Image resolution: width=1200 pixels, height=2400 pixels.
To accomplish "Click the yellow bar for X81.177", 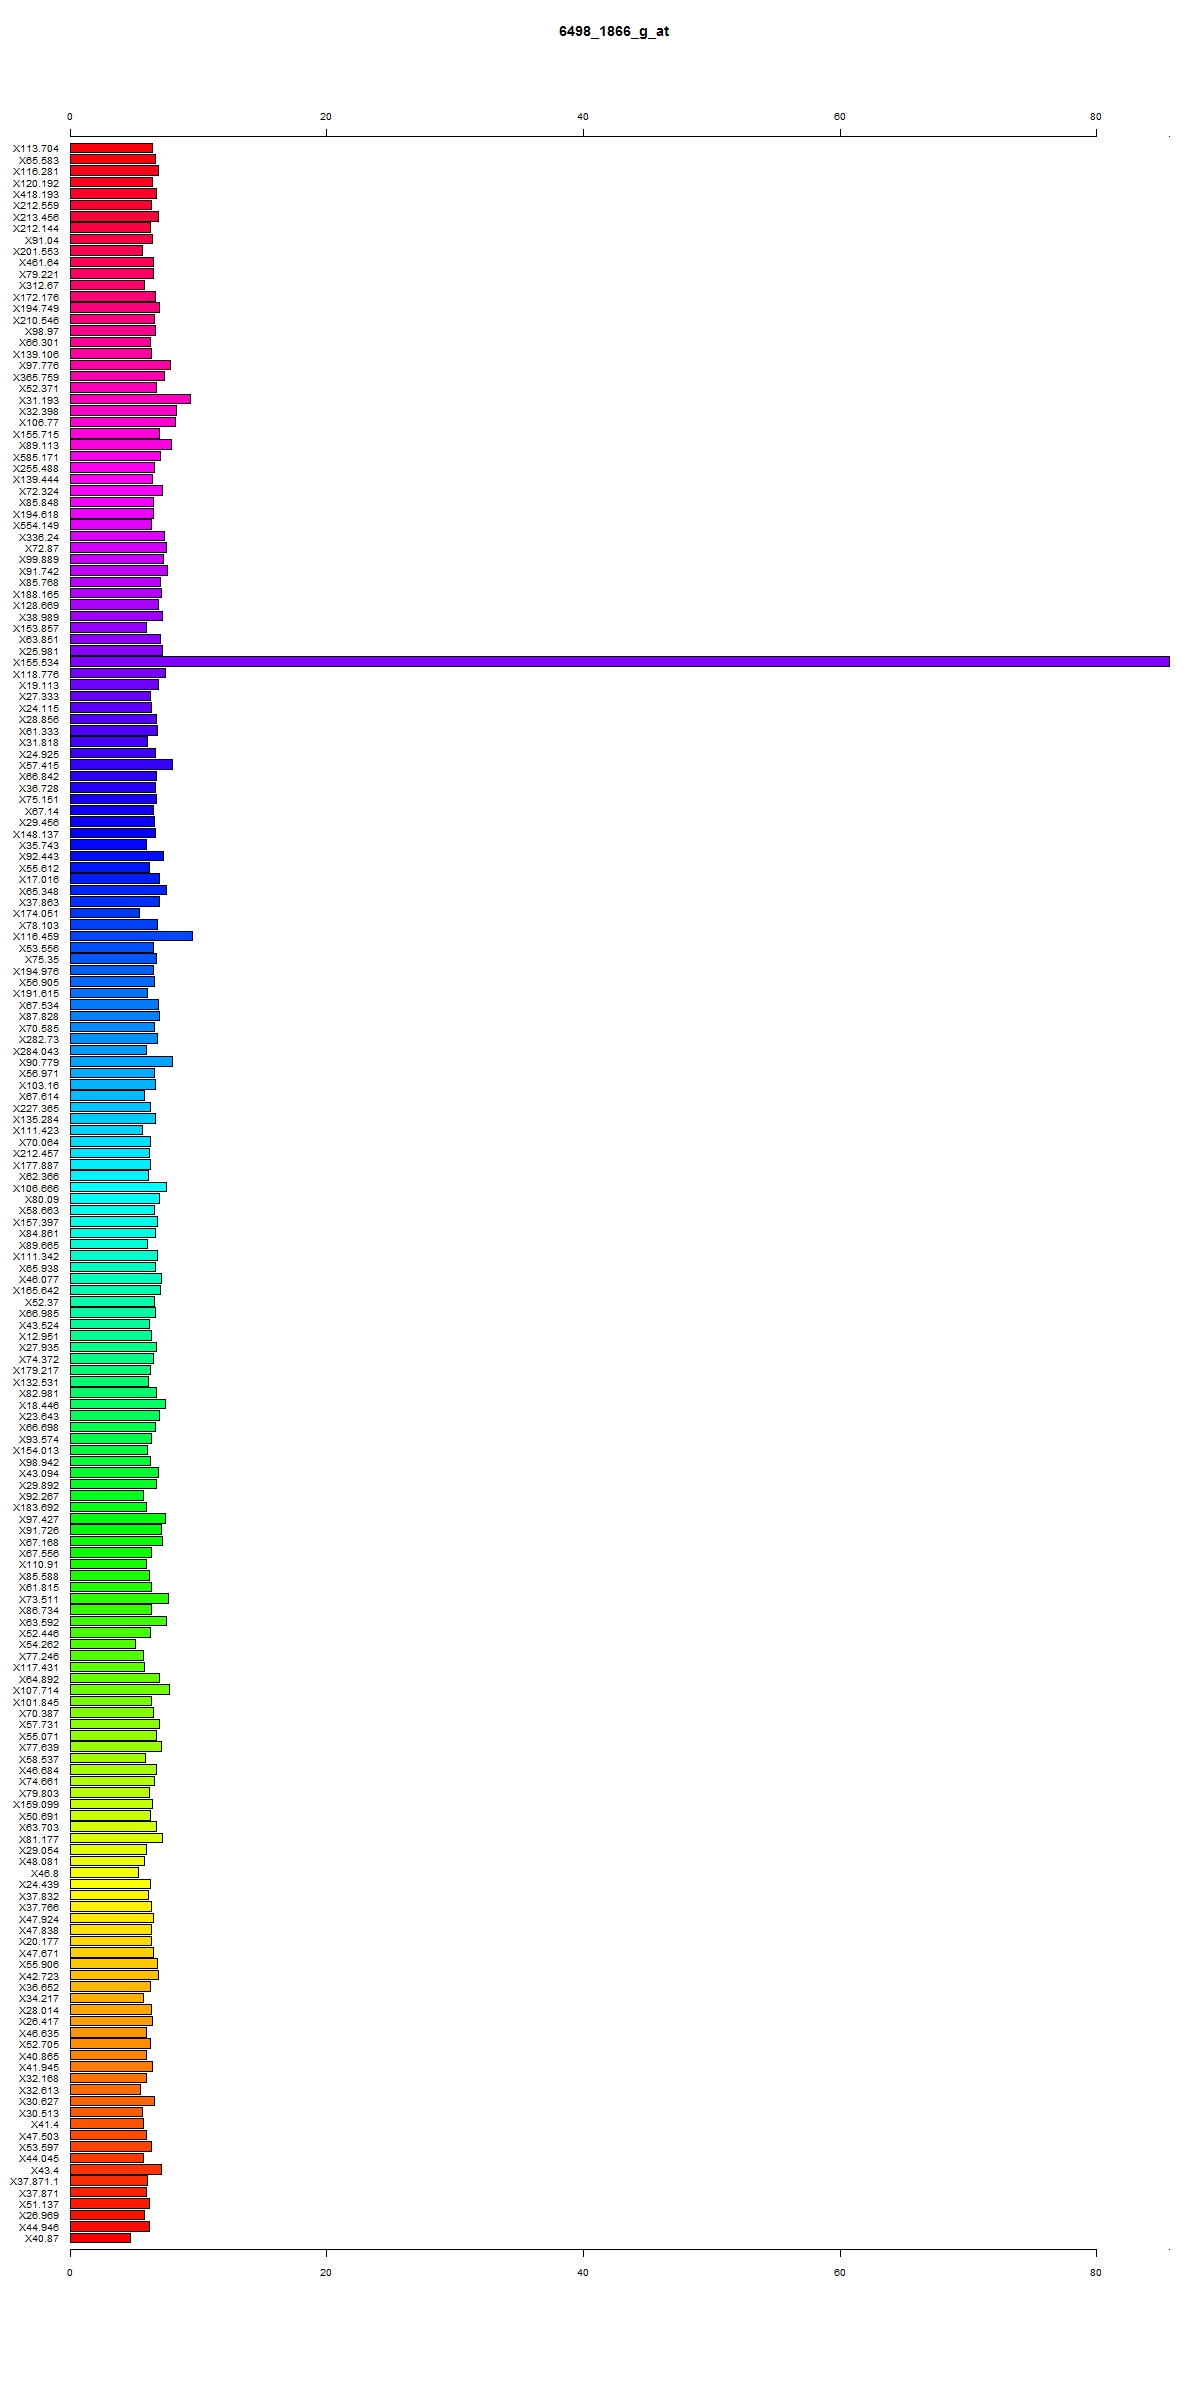I will pos(116,1838).
